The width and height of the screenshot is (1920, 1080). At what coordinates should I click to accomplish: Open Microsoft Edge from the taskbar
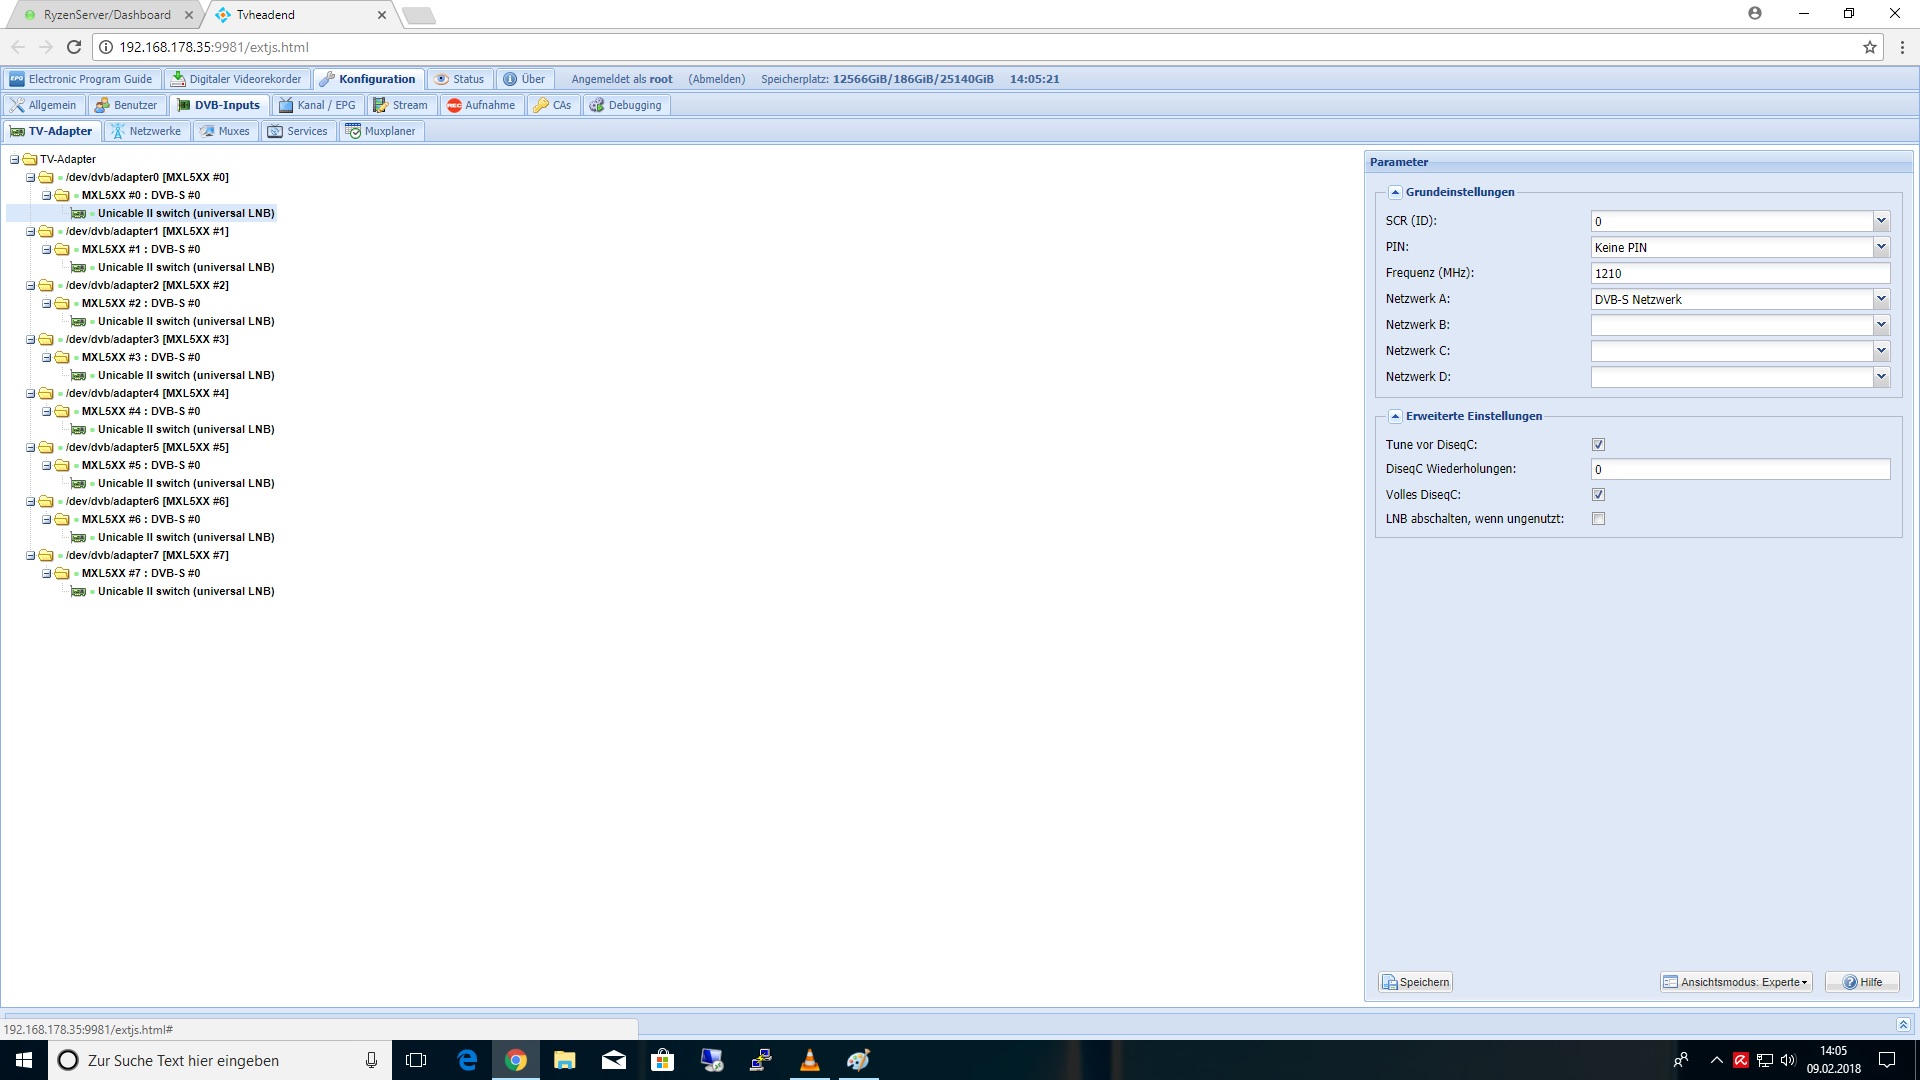coord(467,1060)
